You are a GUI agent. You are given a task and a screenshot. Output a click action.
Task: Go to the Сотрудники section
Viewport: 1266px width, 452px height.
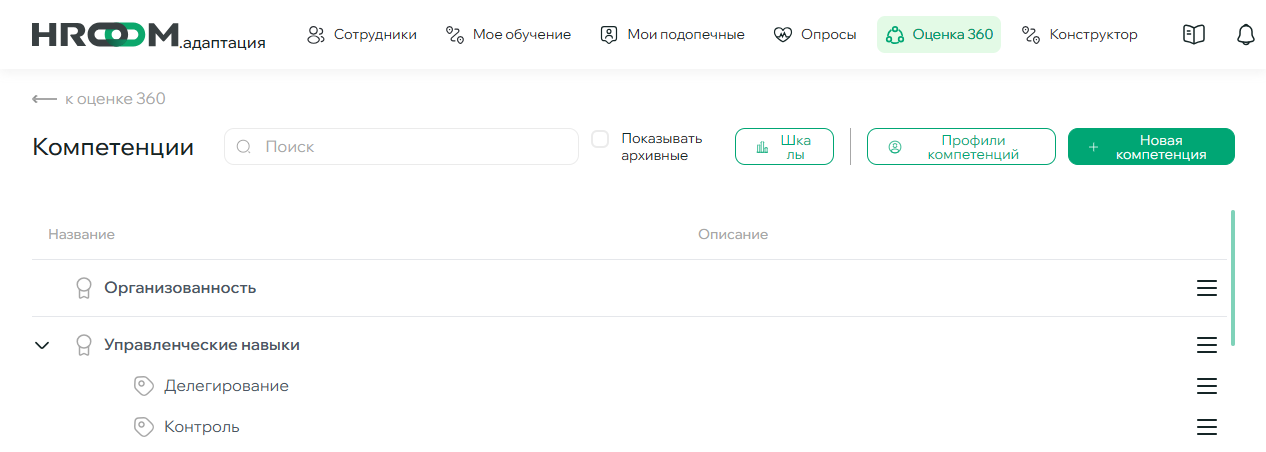[361, 35]
